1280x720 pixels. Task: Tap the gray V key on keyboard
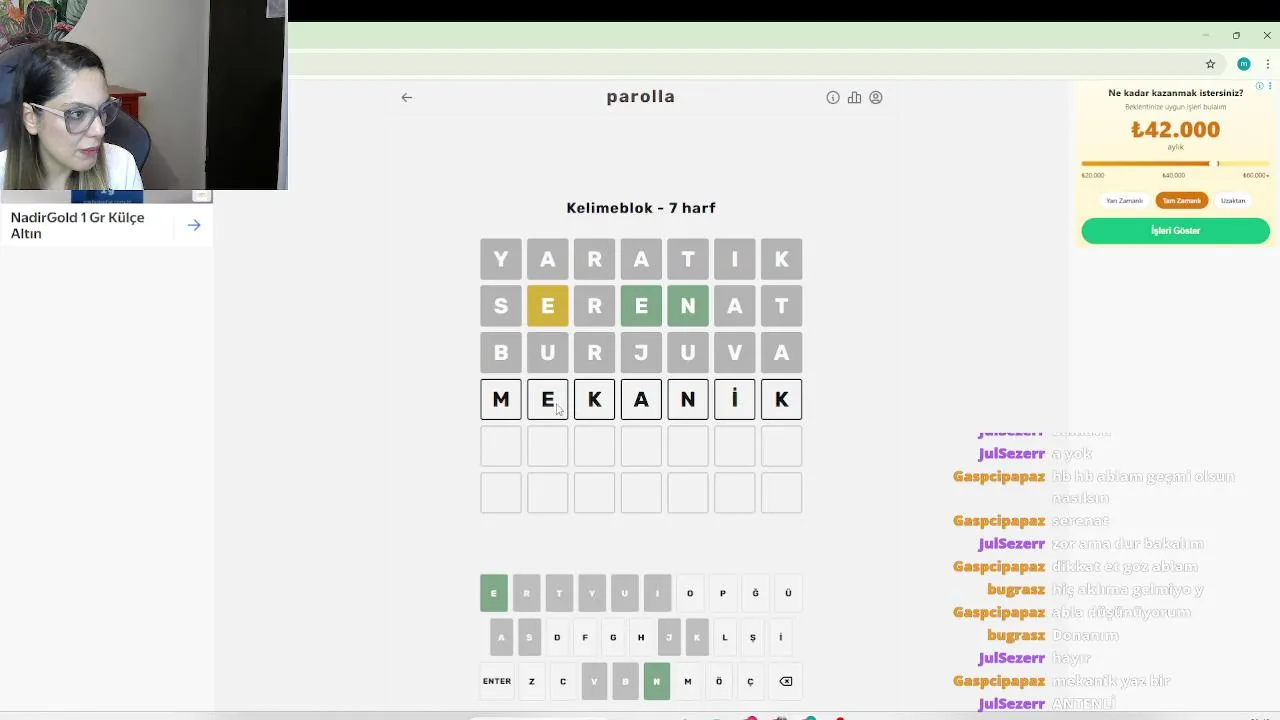coord(594,681)
